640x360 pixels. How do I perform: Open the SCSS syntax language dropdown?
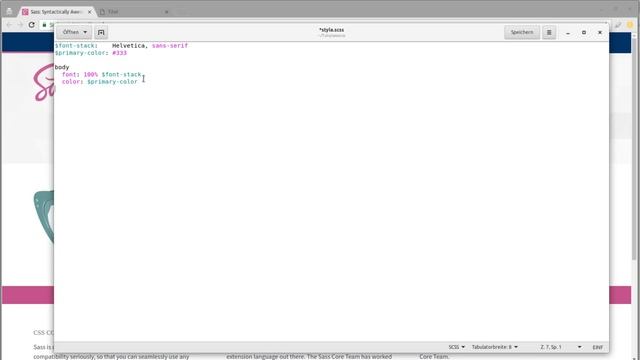point(457,347)
